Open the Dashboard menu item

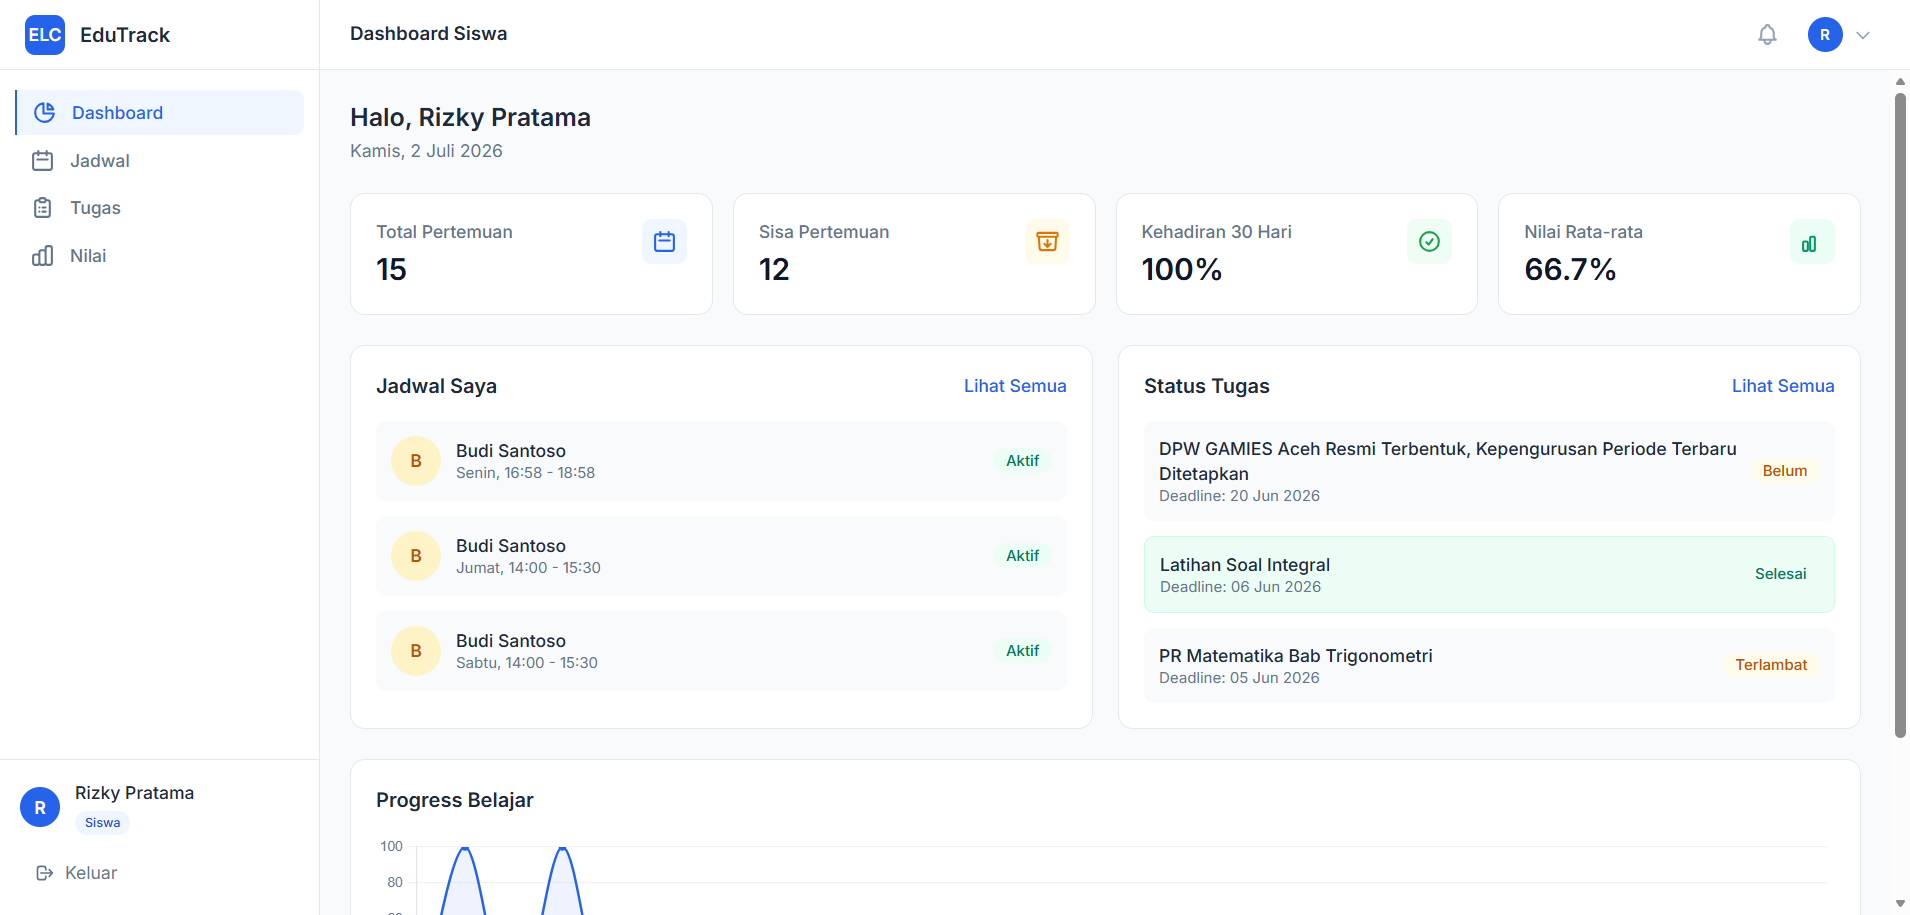(160, 113)
